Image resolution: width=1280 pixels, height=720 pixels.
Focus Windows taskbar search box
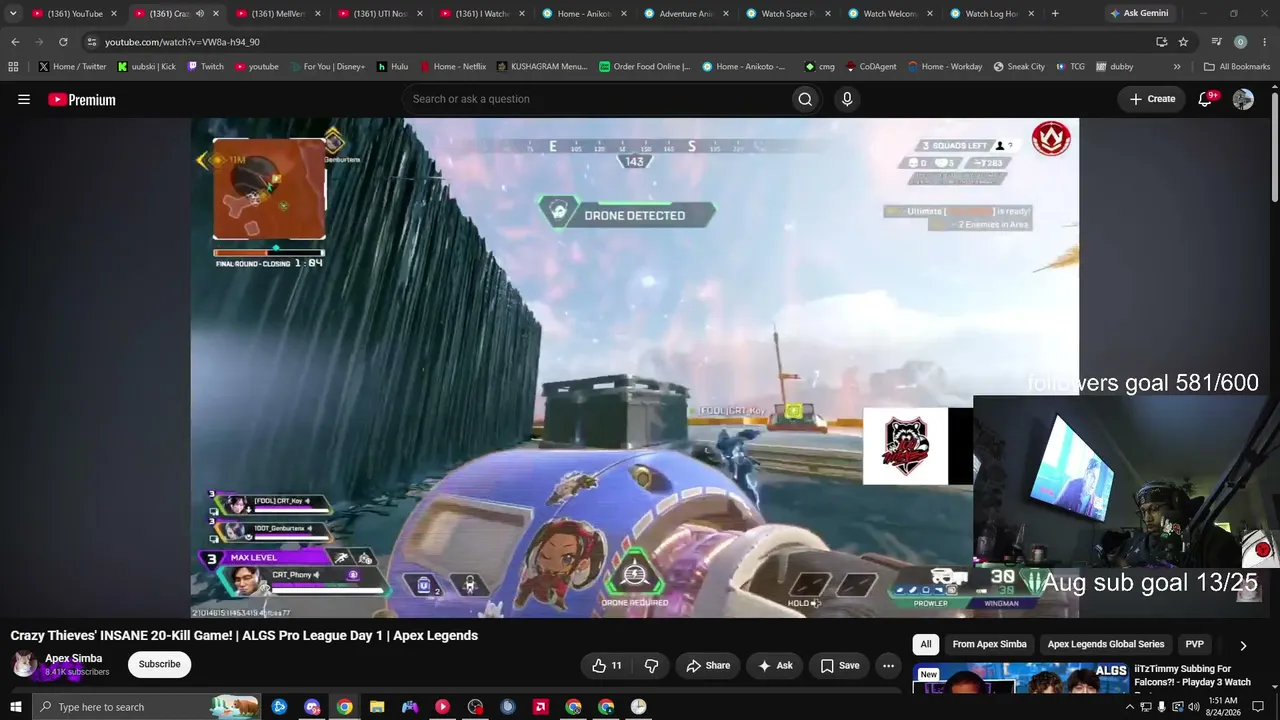coord(146,707)
